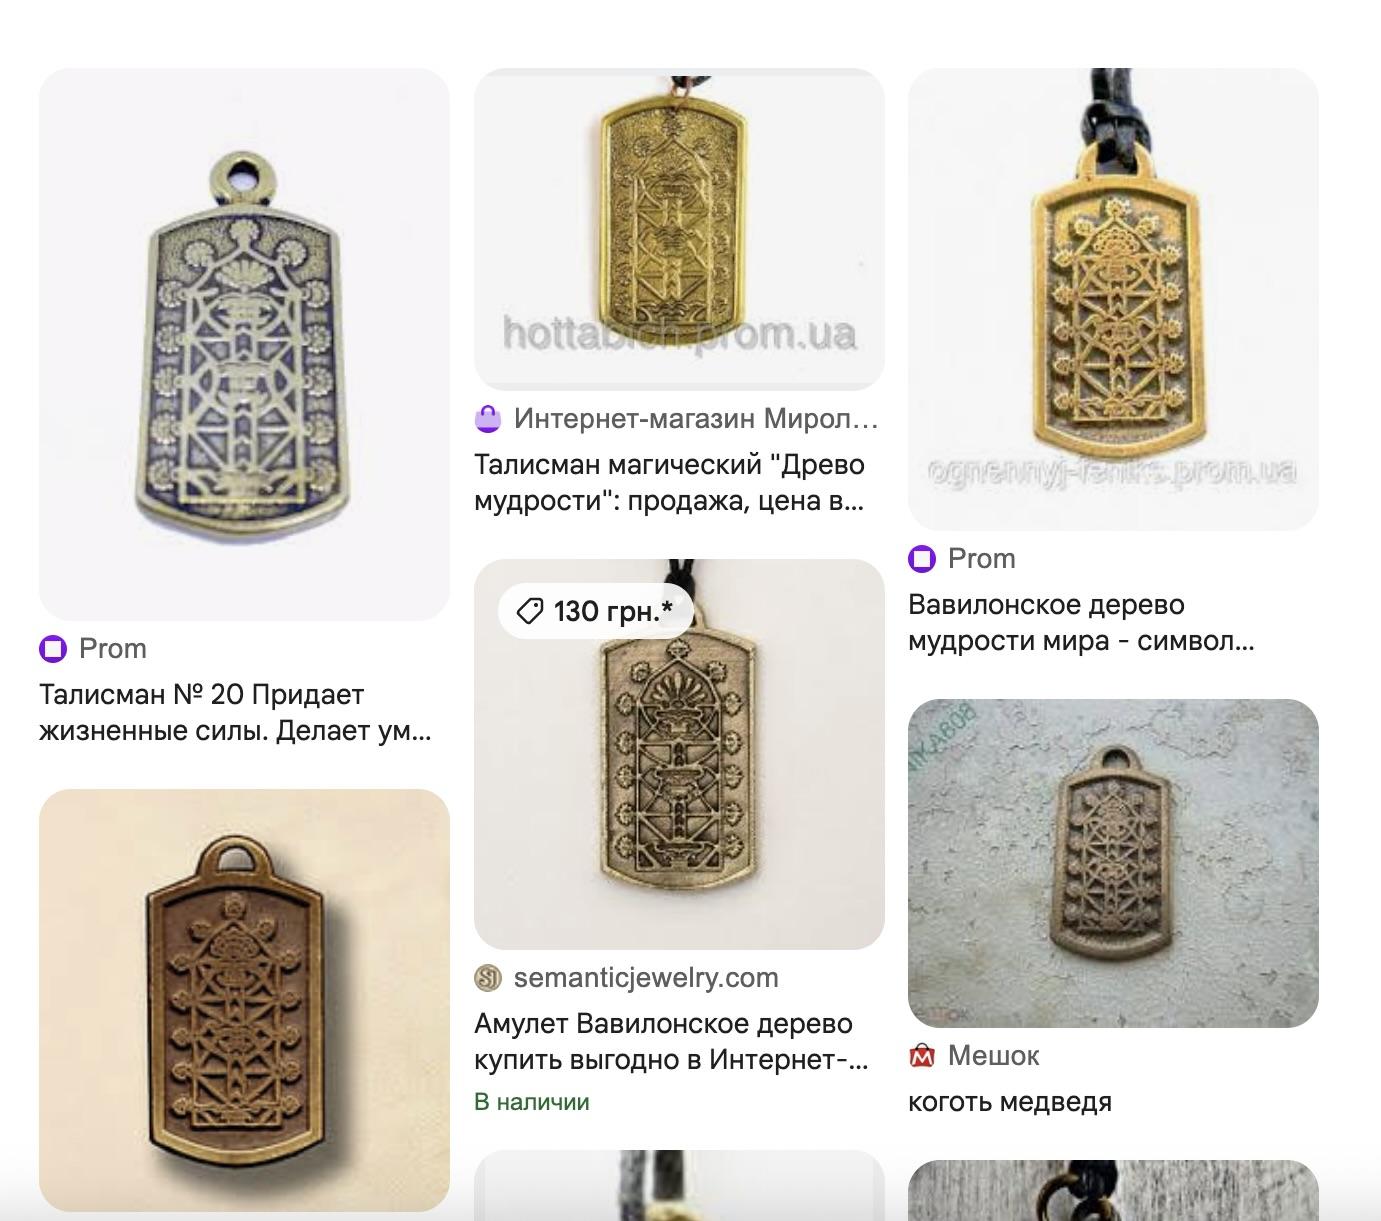Click the semanticjewelry.com site favicon
This screenshot has height=1221, width=1381.
pyautogui.click(x=487, y=977)
